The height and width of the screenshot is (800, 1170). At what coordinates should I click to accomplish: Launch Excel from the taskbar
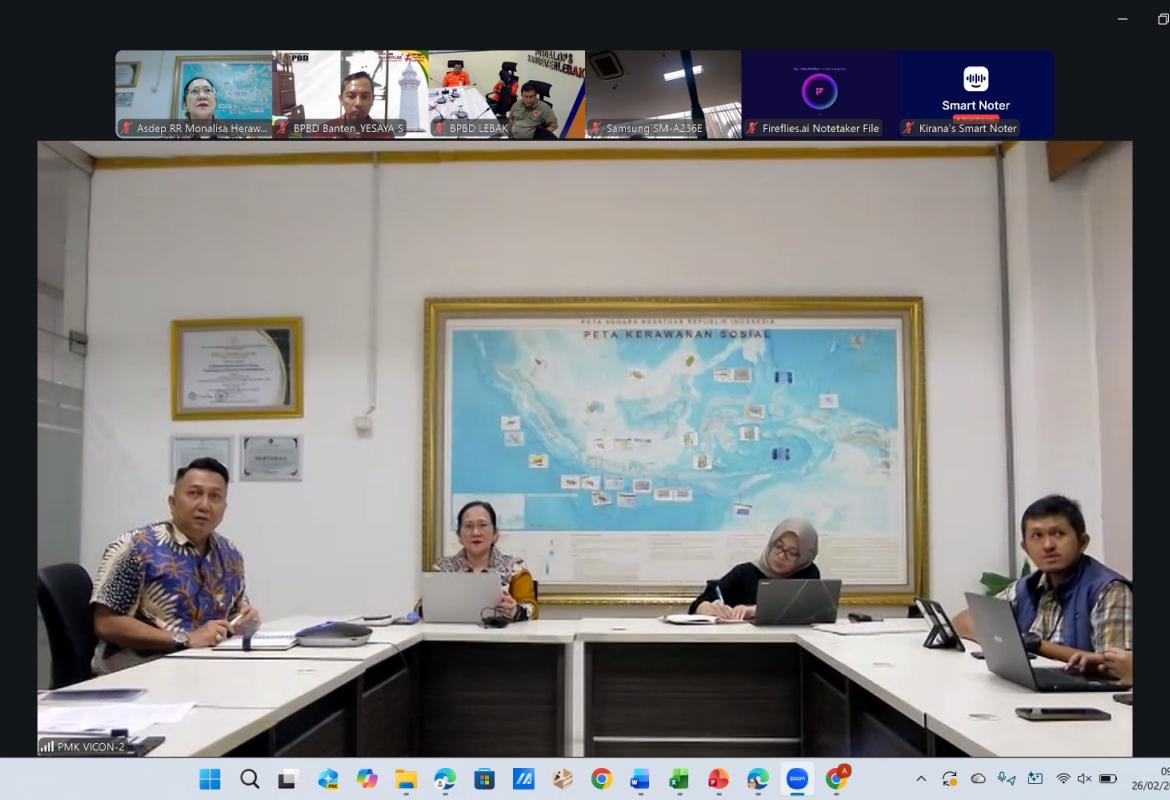tap(679, 779)
